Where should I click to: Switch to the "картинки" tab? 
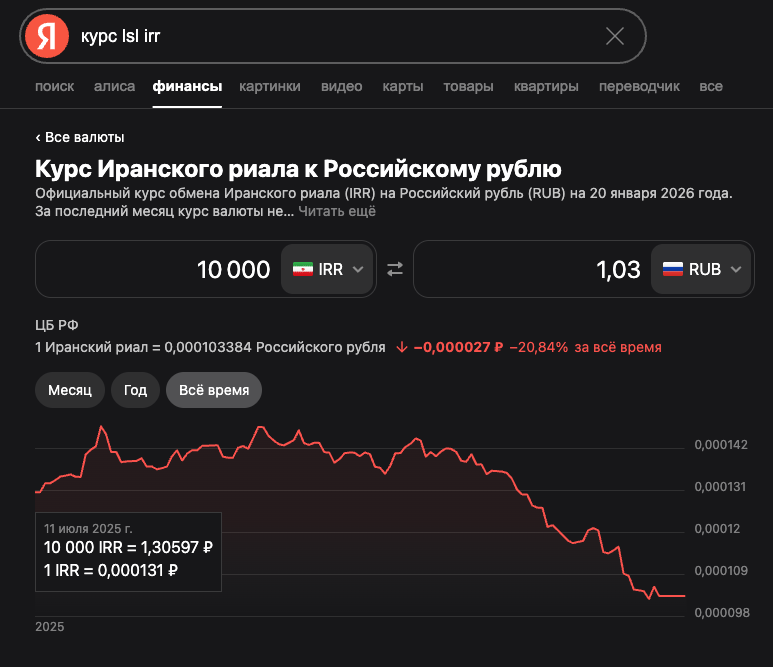(270, 86)
